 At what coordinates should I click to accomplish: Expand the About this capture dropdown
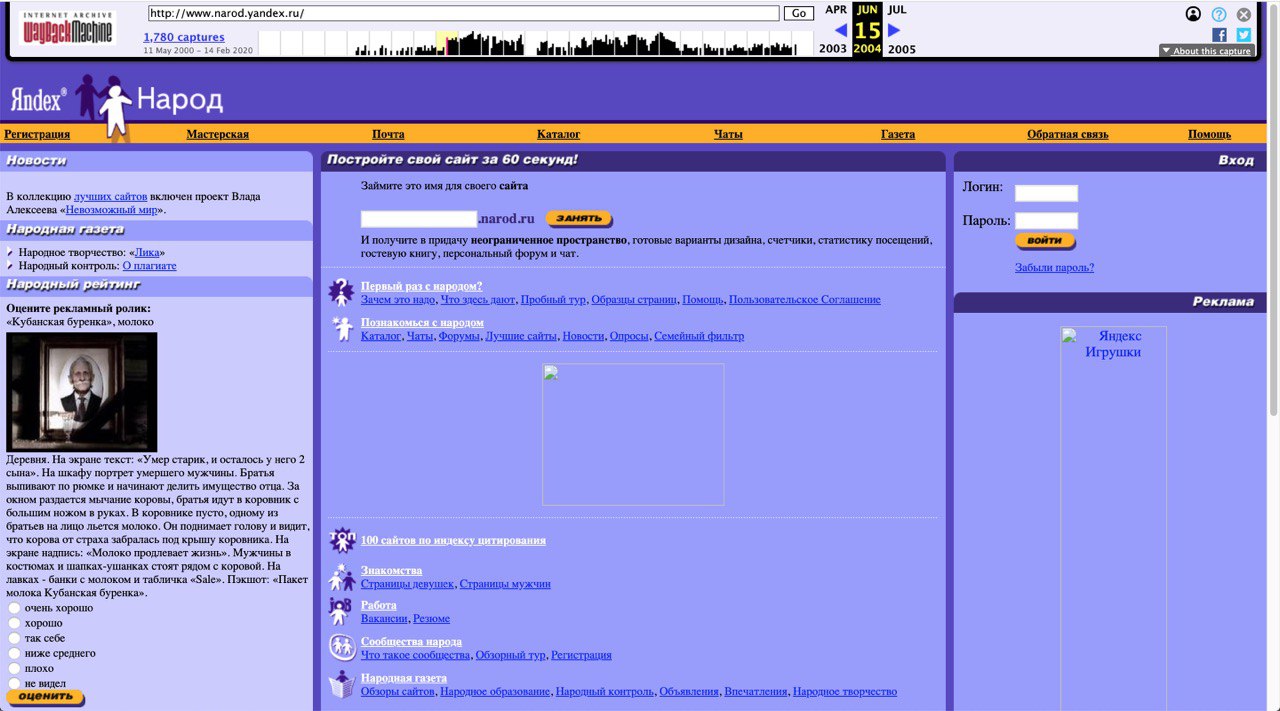(1206, 51)
